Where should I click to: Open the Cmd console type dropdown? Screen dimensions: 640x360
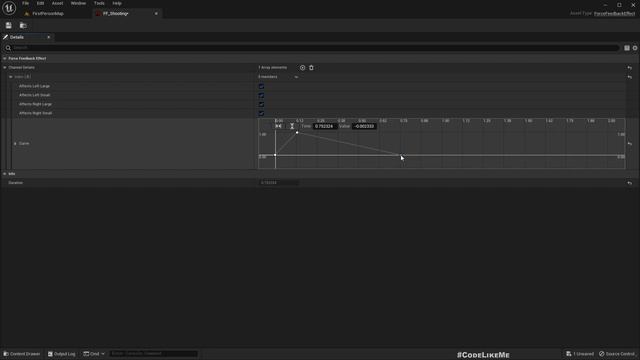click(94, 354)
